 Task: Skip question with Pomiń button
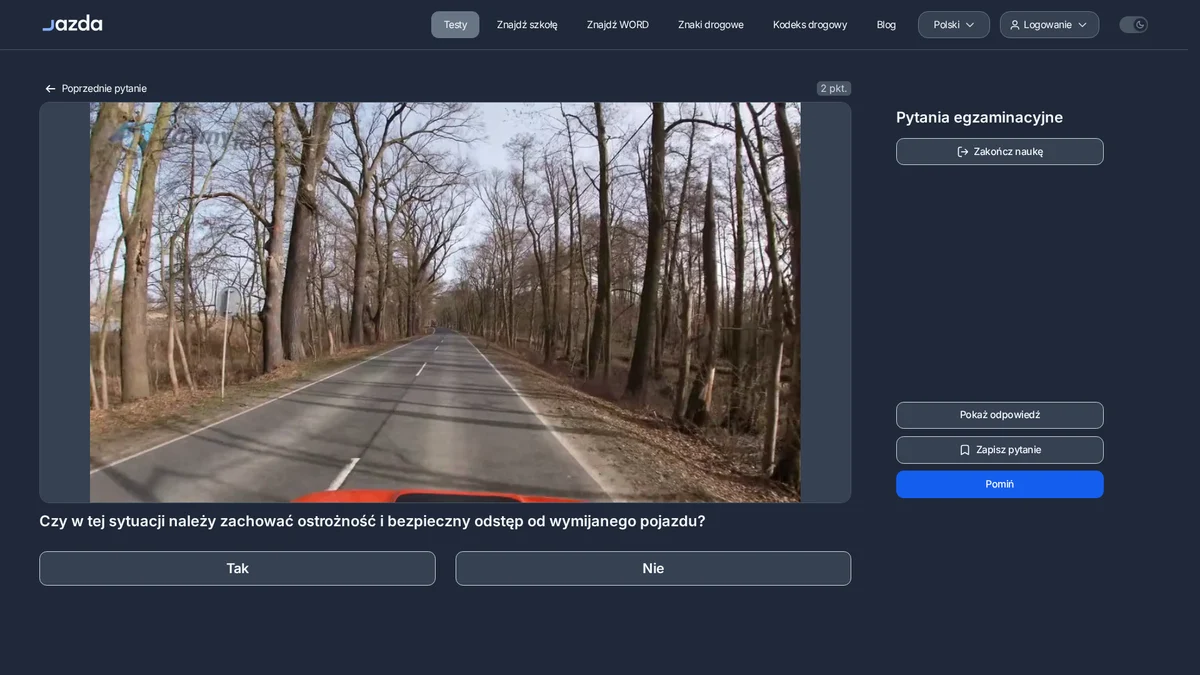(x=1000, y=484)
